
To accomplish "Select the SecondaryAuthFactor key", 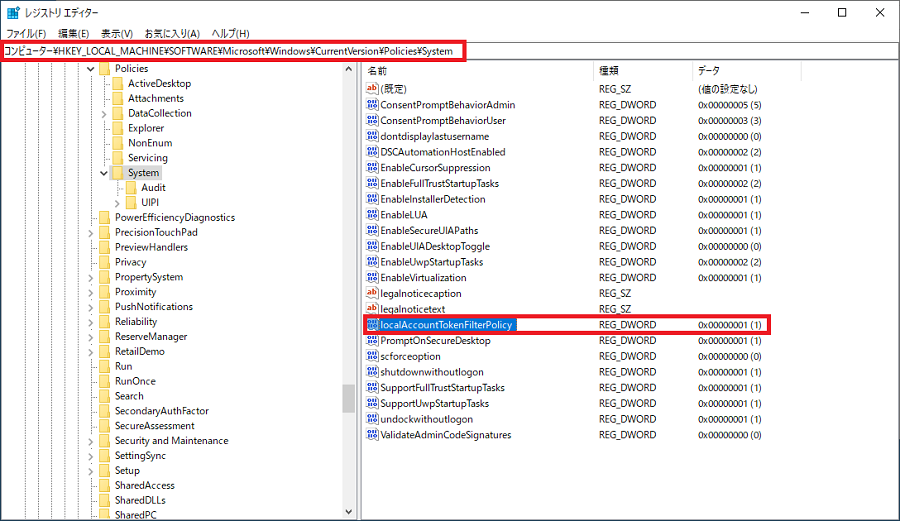I will click(161, 411).
